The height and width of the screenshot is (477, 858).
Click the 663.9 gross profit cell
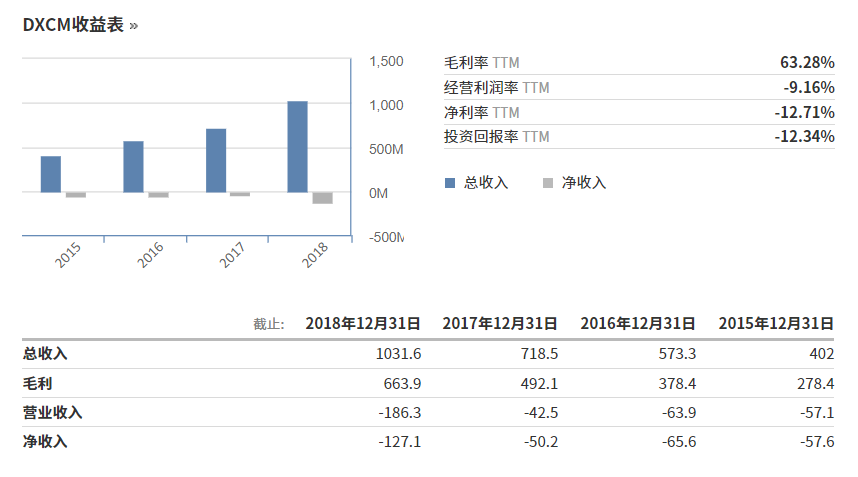[x=402, y=383]
